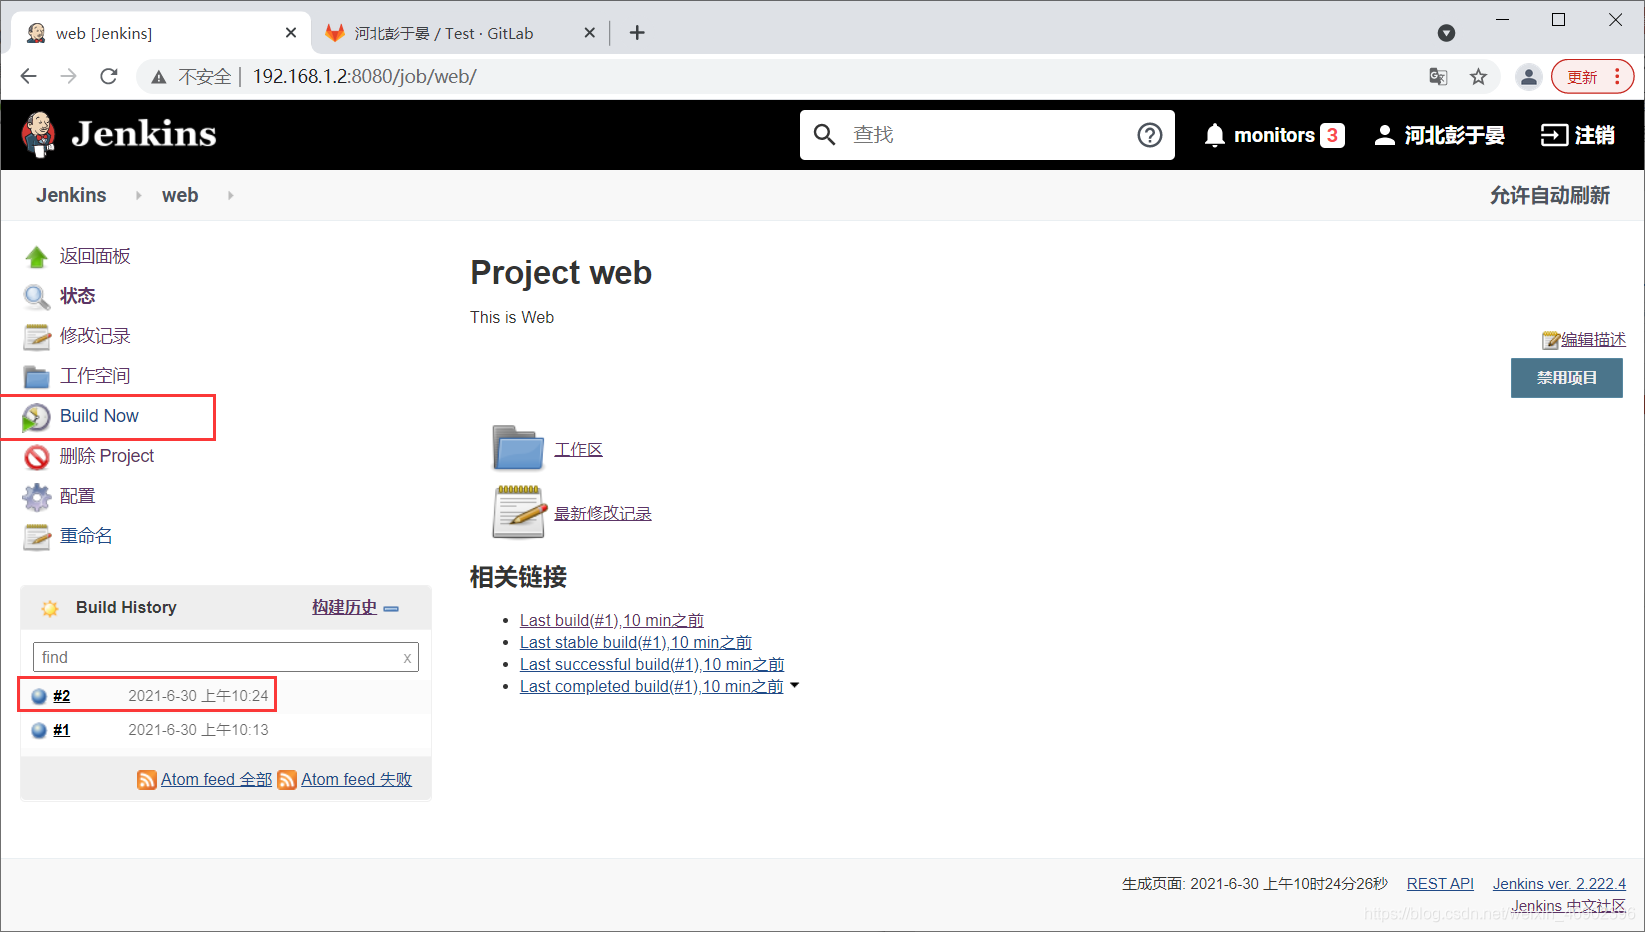
Task: Open the Last successful build(#1) link
Action: click(652, 665)
